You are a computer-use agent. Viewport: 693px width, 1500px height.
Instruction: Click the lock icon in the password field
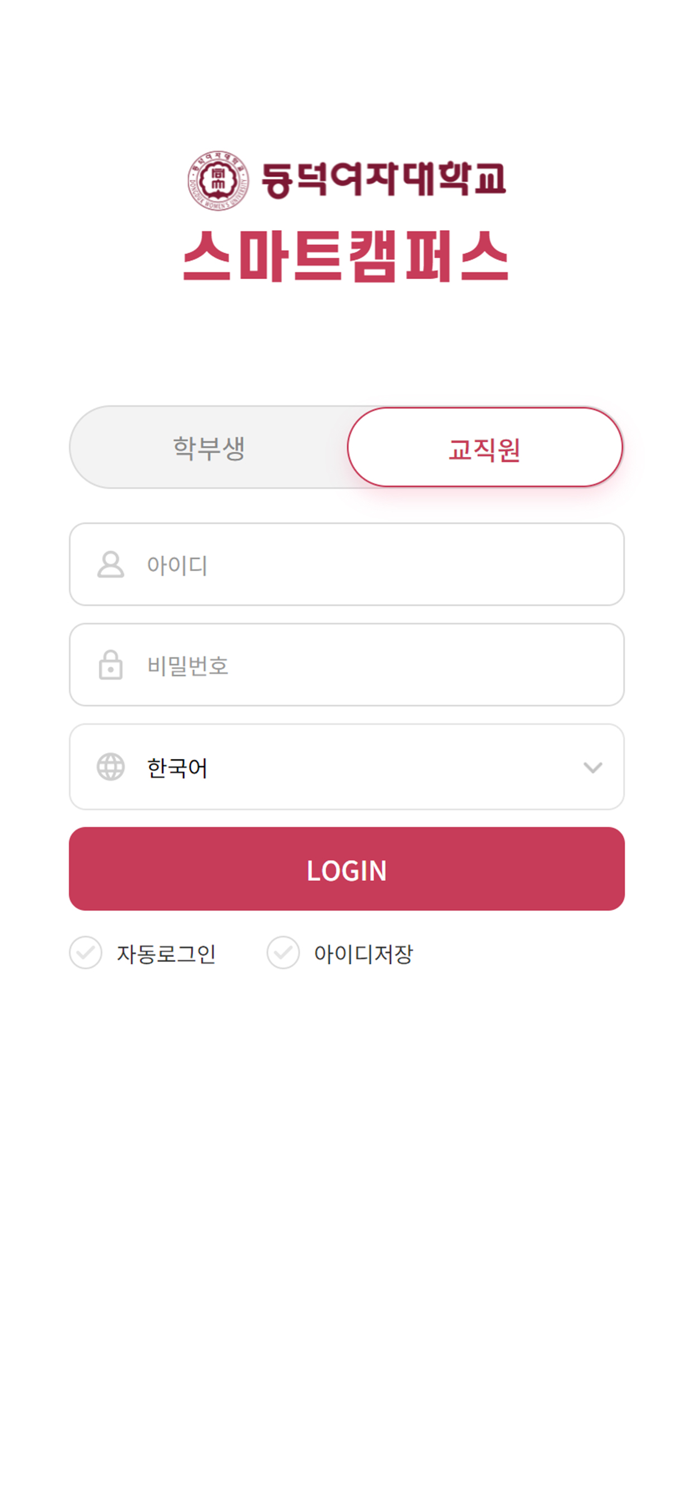coord(110,665)
